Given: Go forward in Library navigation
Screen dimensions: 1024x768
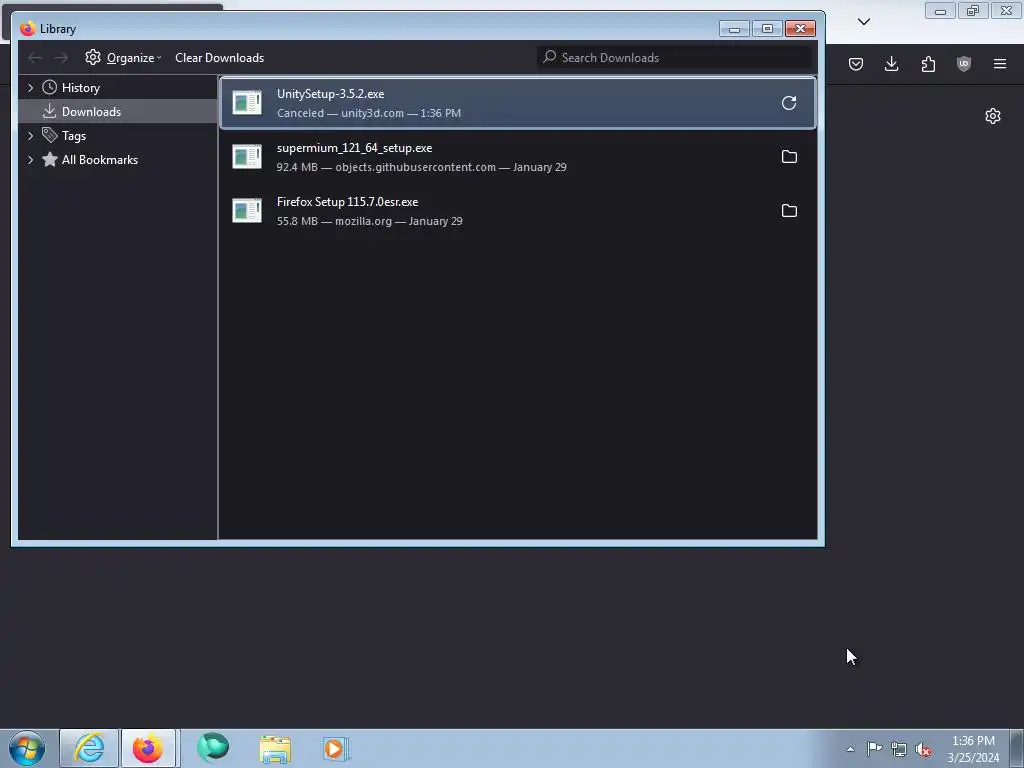Looking at the screenshot, I should (61, 58).
